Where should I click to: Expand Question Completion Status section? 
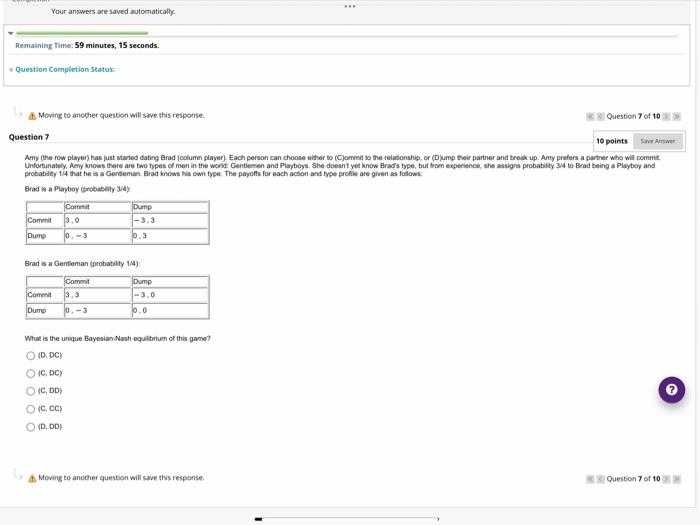11,70
